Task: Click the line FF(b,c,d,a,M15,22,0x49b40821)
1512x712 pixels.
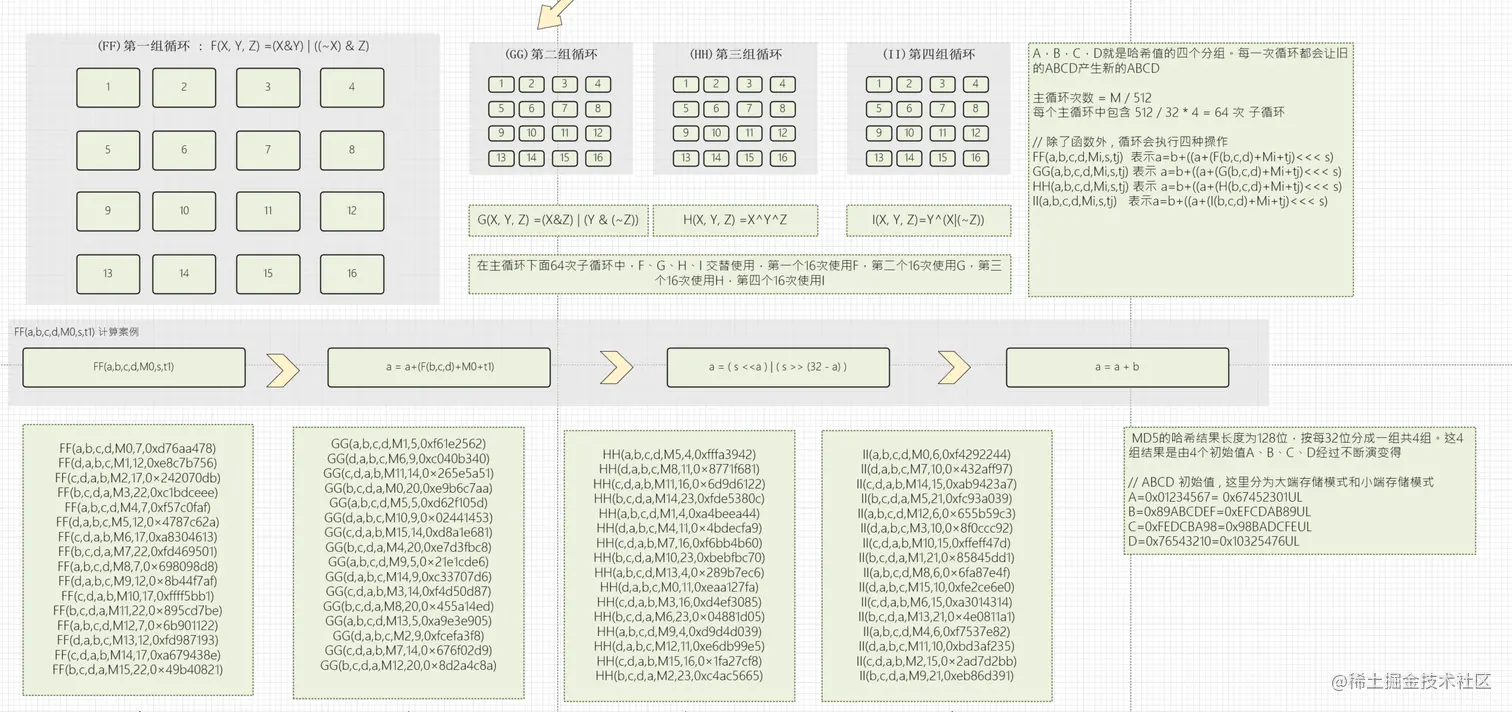Action: 138,669
